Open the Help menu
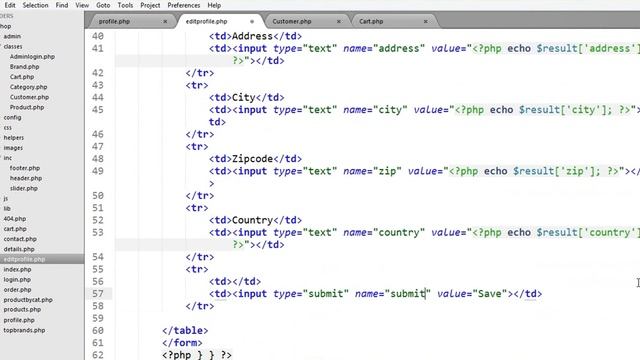The image size is (640, 360). (214, 5)
